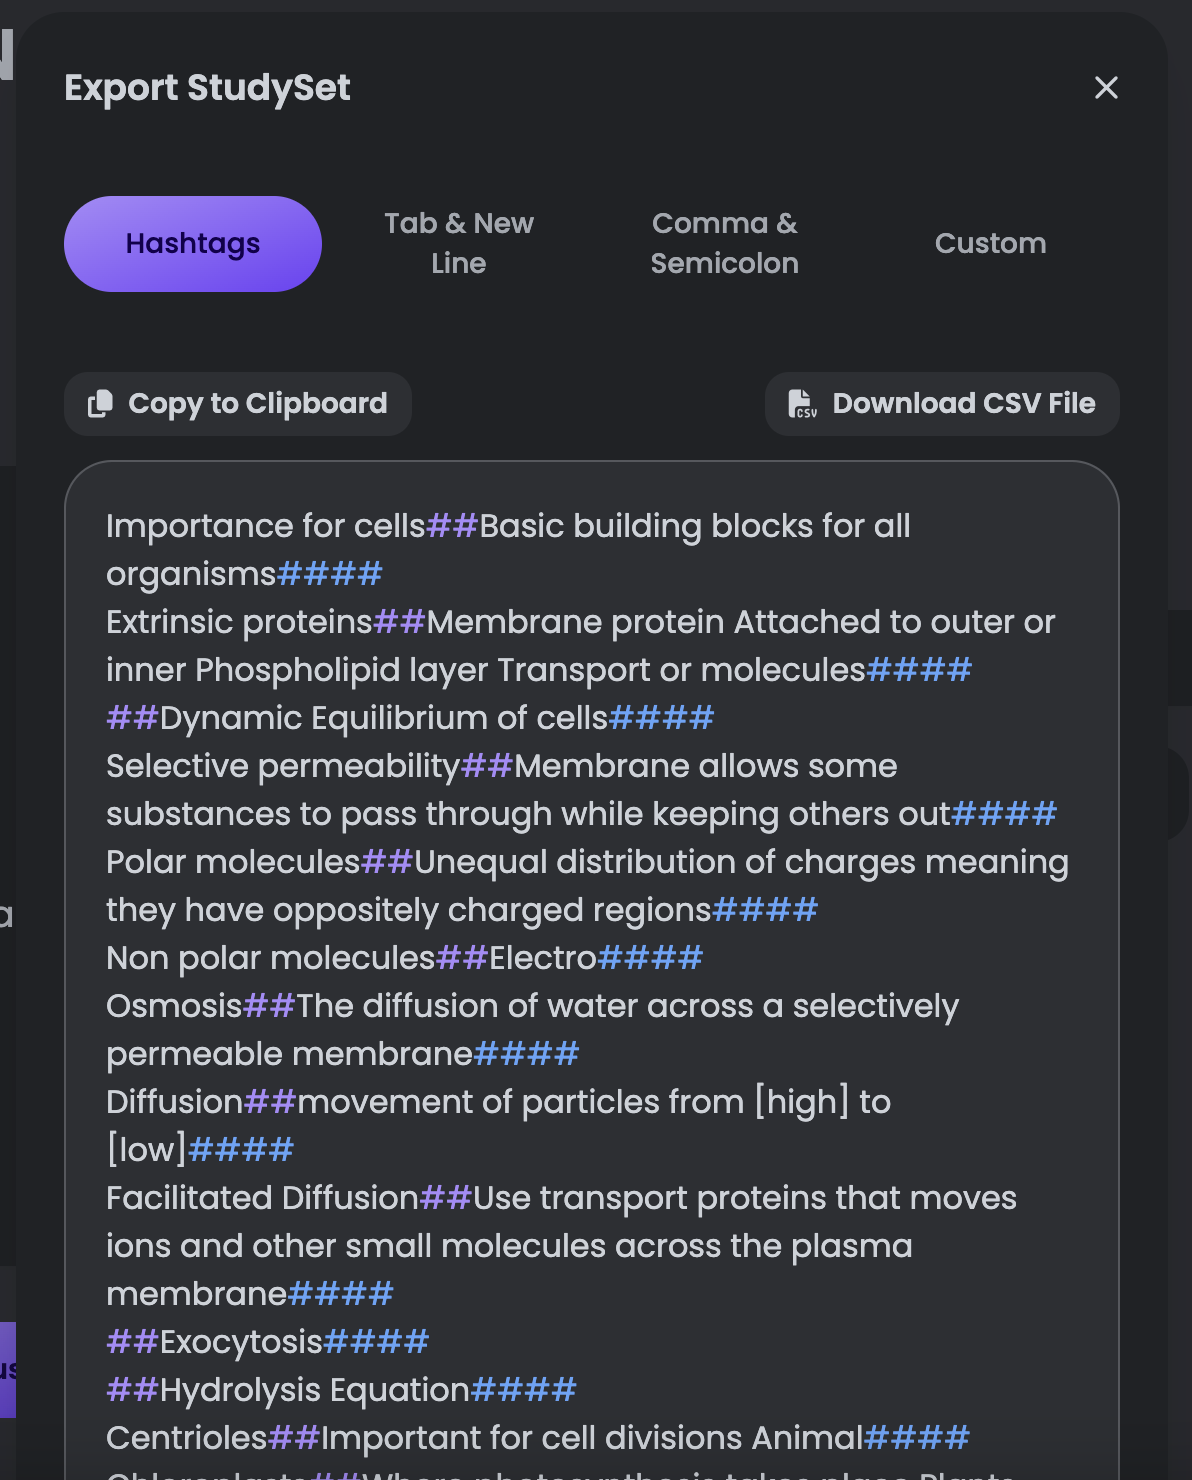Choose the Comma & Semicolon tab
The height and width of the screenshot is (1480, 1192).
(724, 243)
